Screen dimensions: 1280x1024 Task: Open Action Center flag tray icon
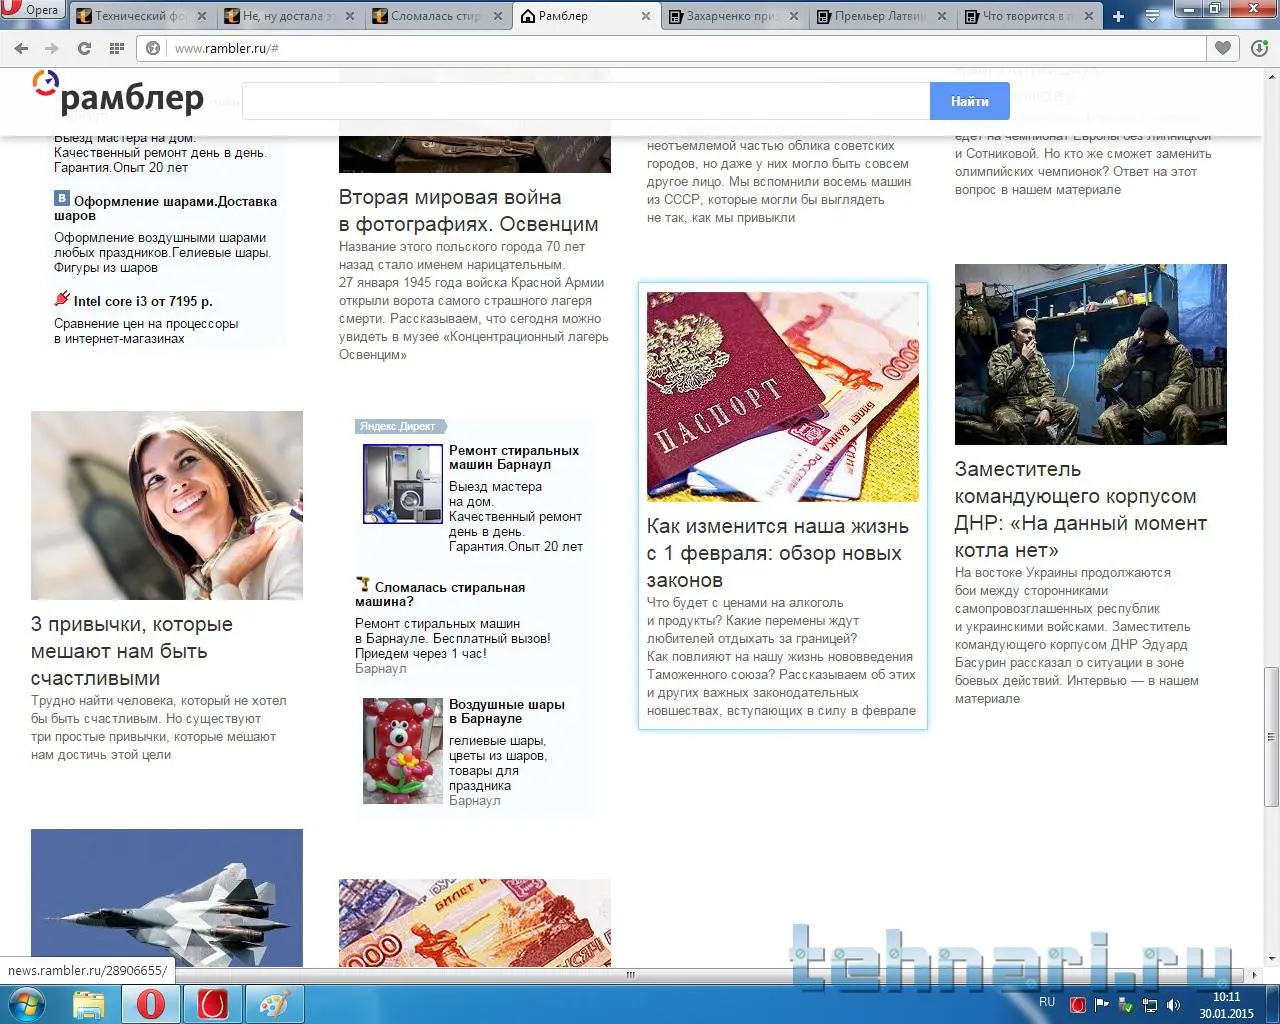[1102, 1005]
